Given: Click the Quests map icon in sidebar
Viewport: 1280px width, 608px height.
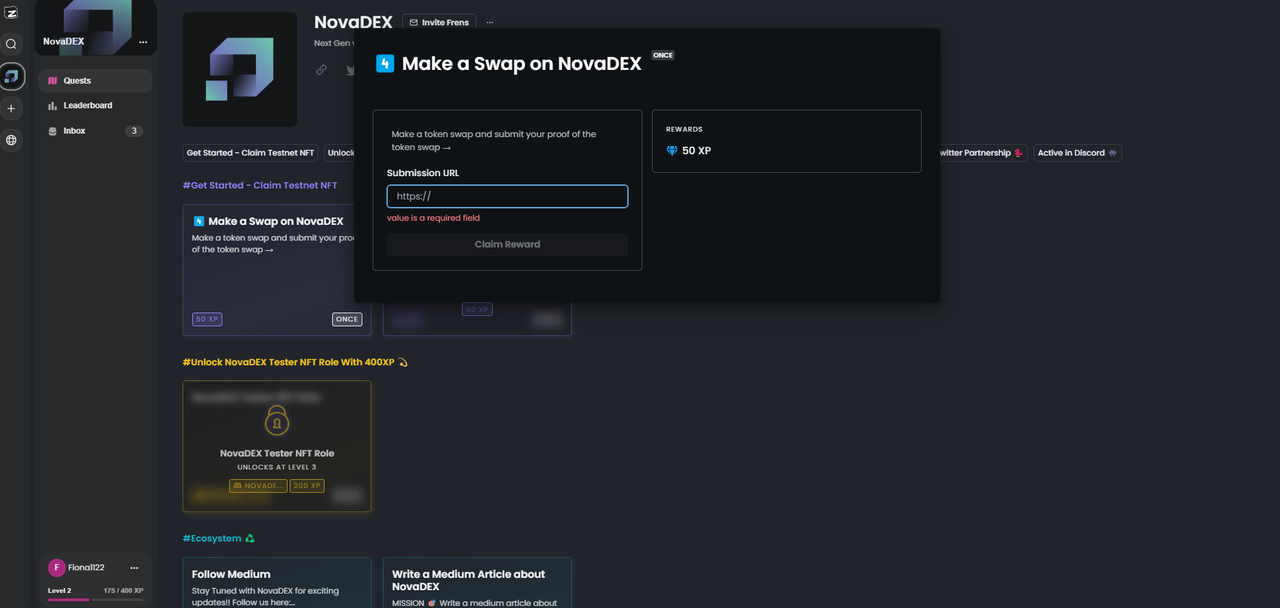Looking at the screenshot, I should 53,81.
